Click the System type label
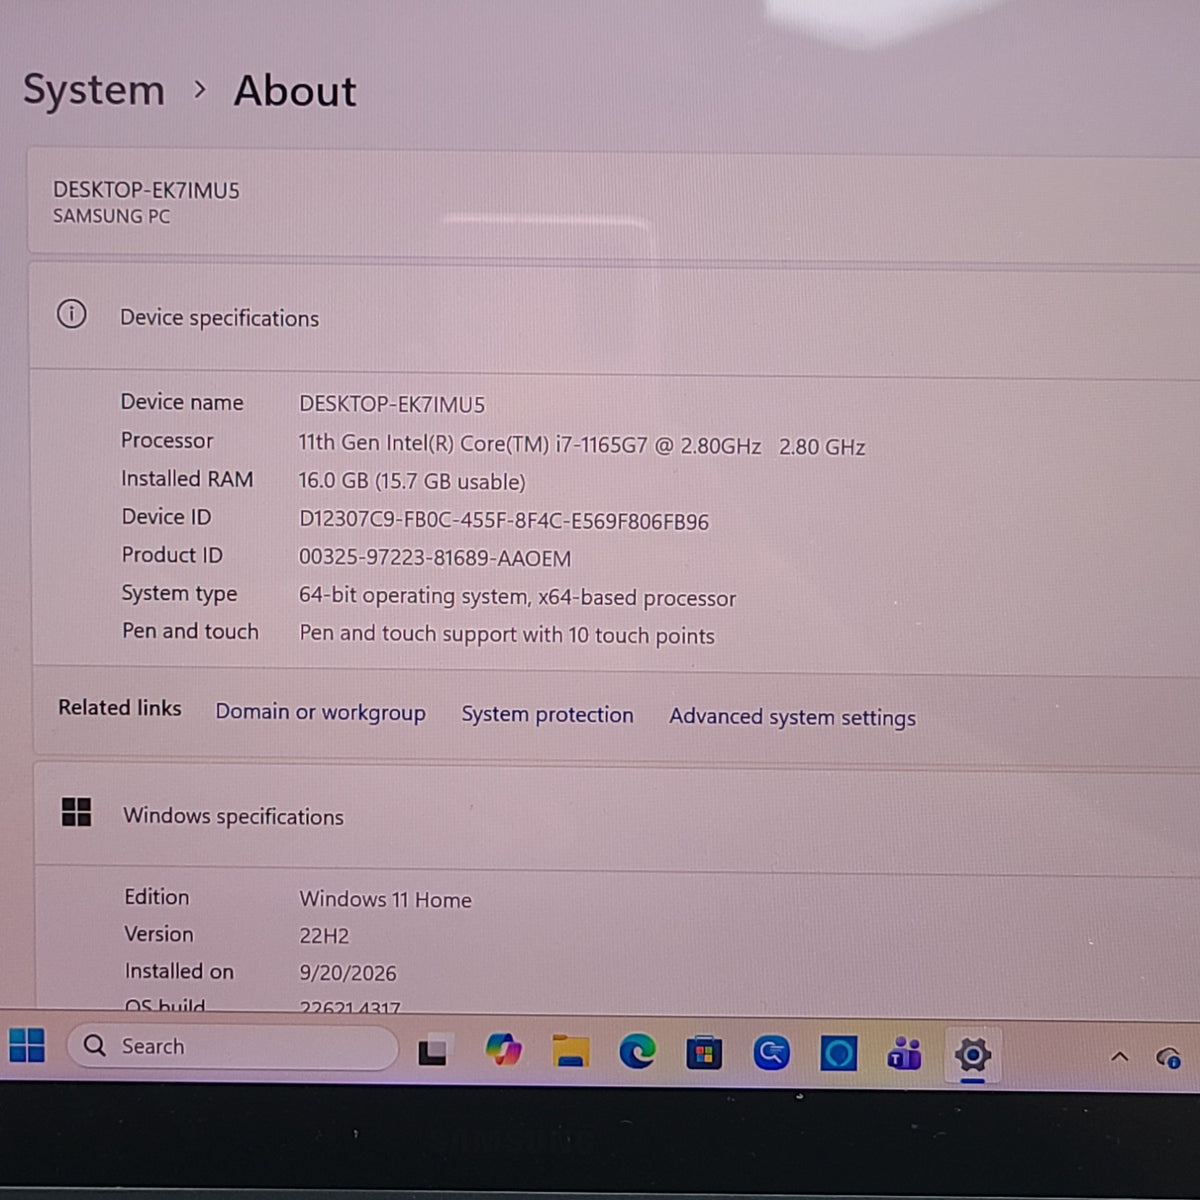Screen dimensions: 1200x1200 (x=179, y=594)
